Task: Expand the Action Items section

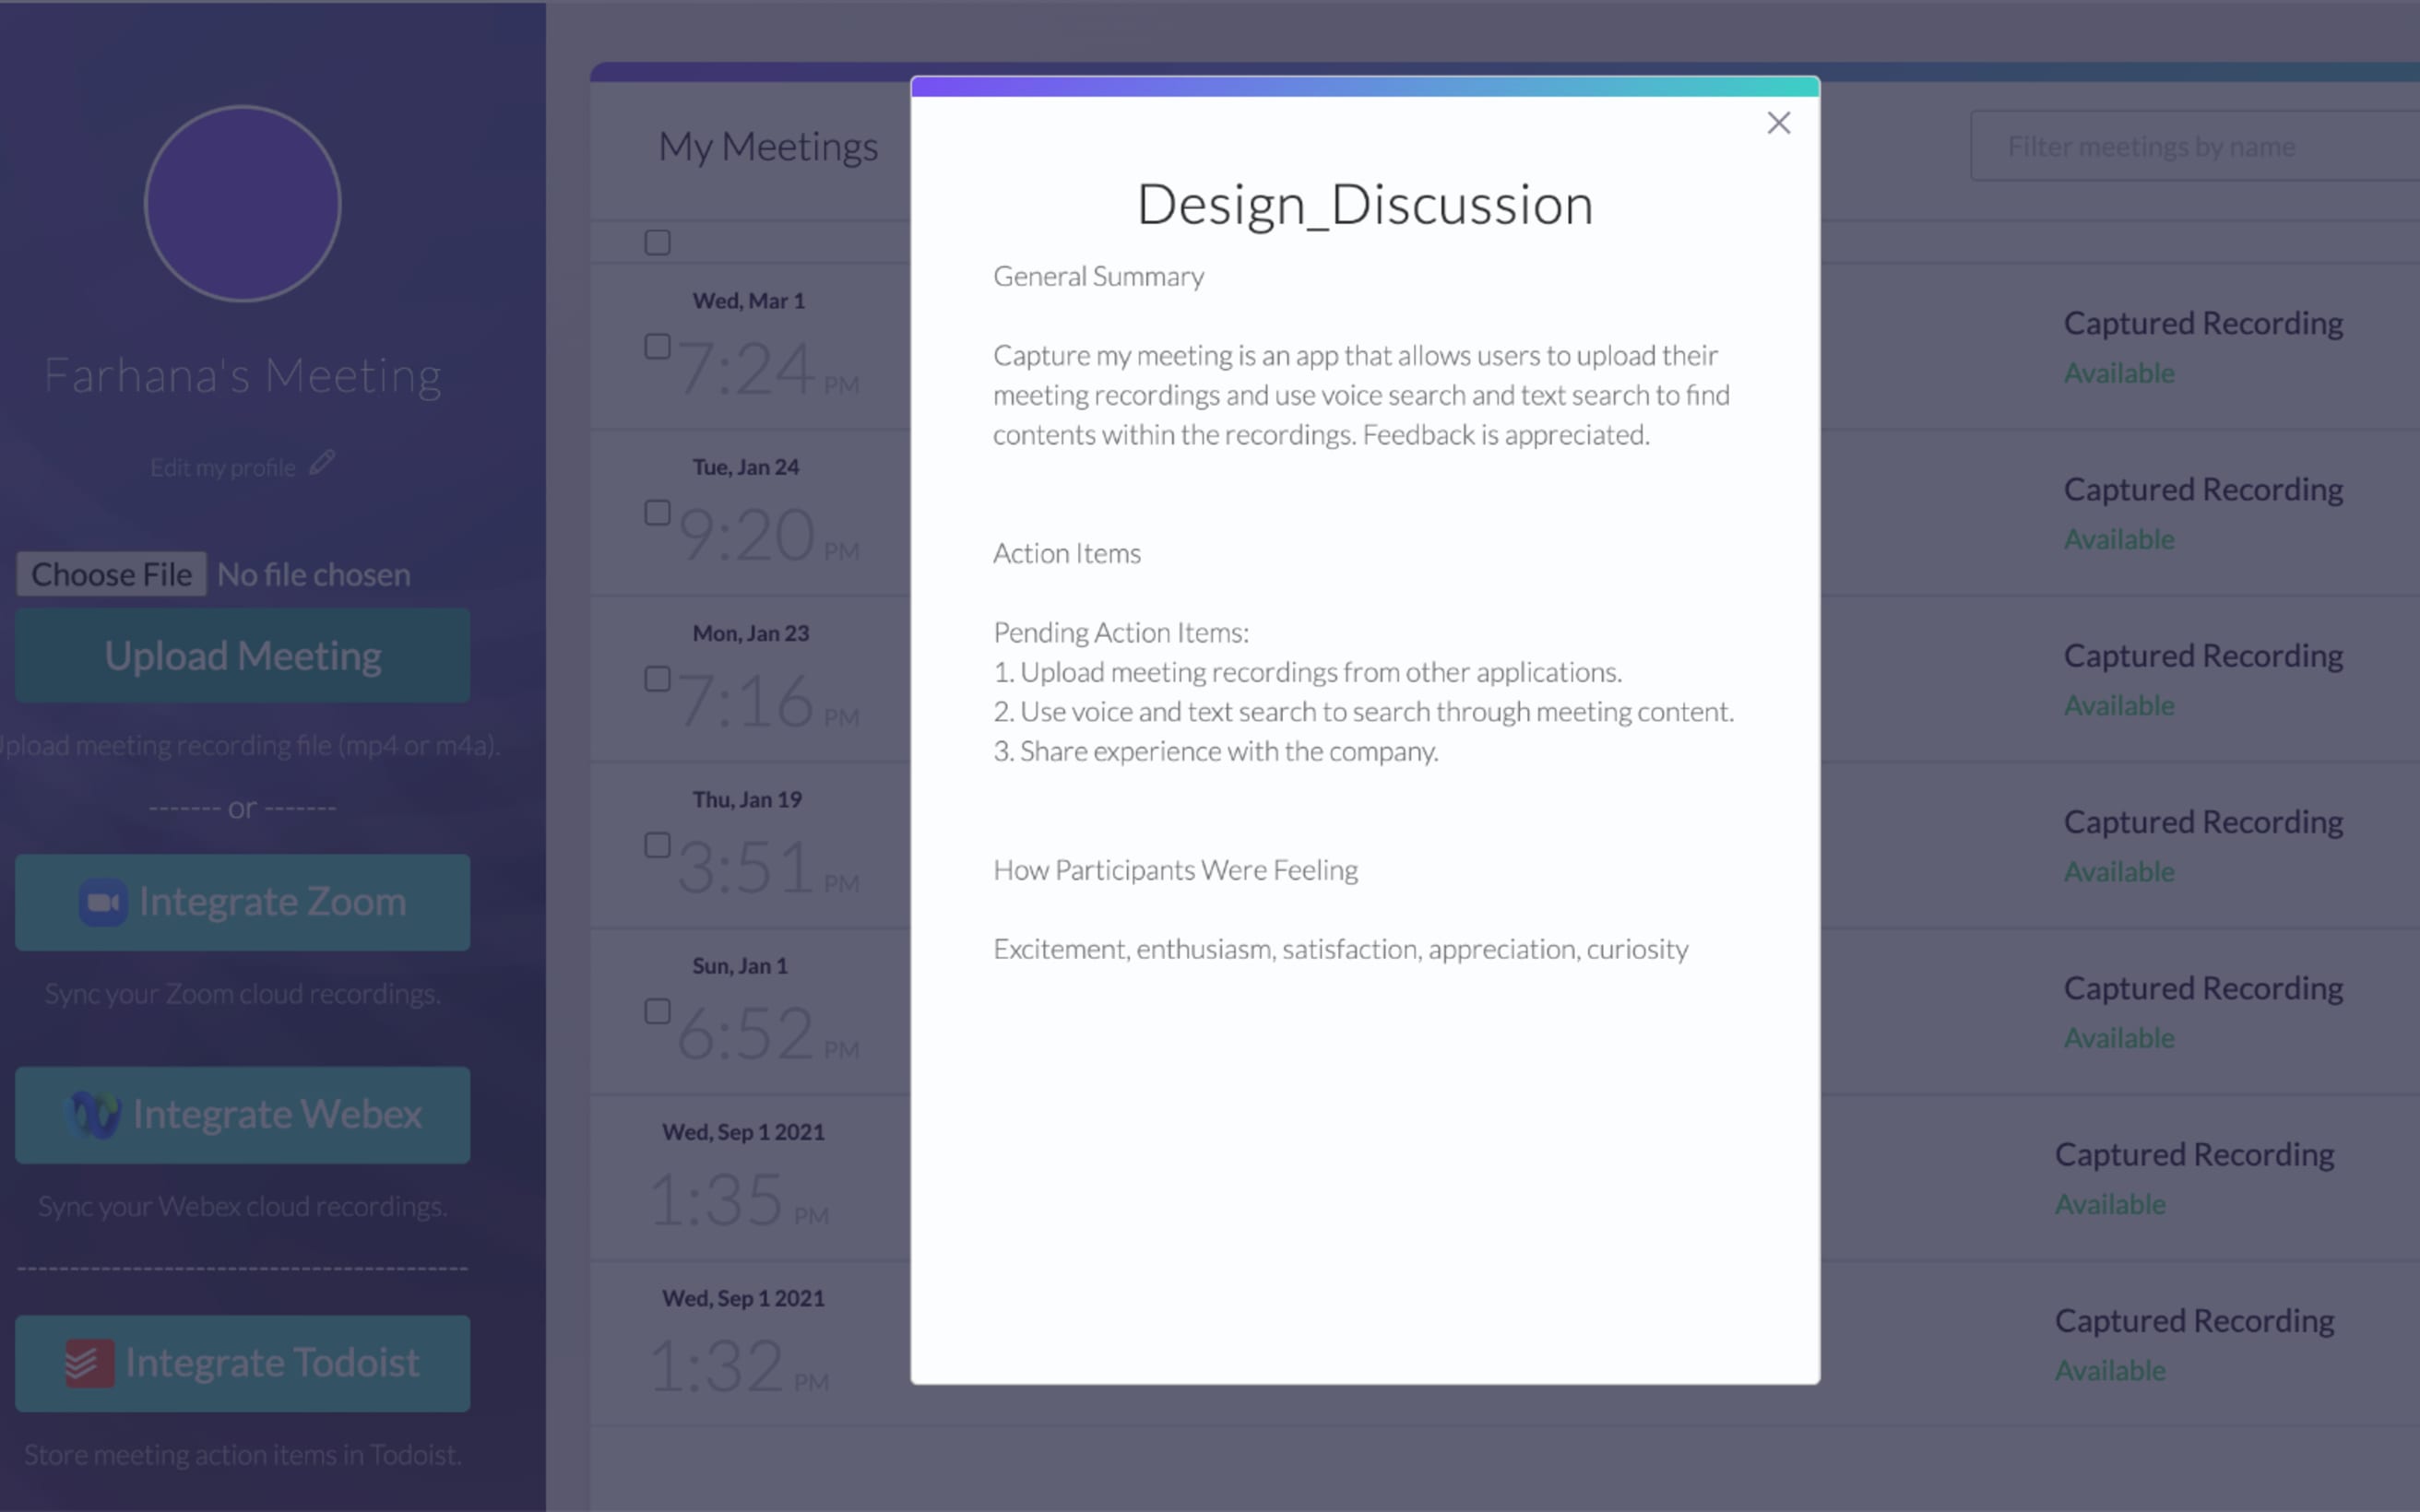Action: point(1064,552)
